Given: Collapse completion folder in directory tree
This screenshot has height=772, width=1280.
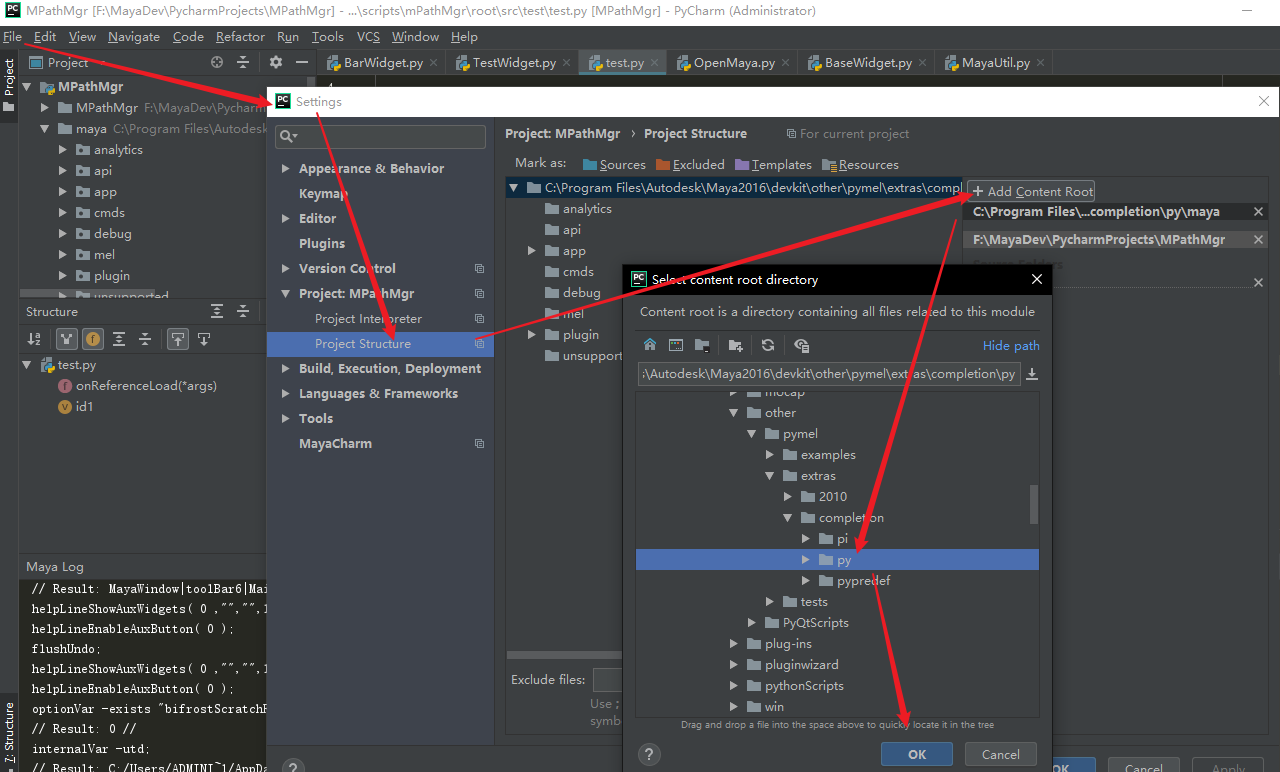Looking at the screenshot, I should click(x=788, y=518).
